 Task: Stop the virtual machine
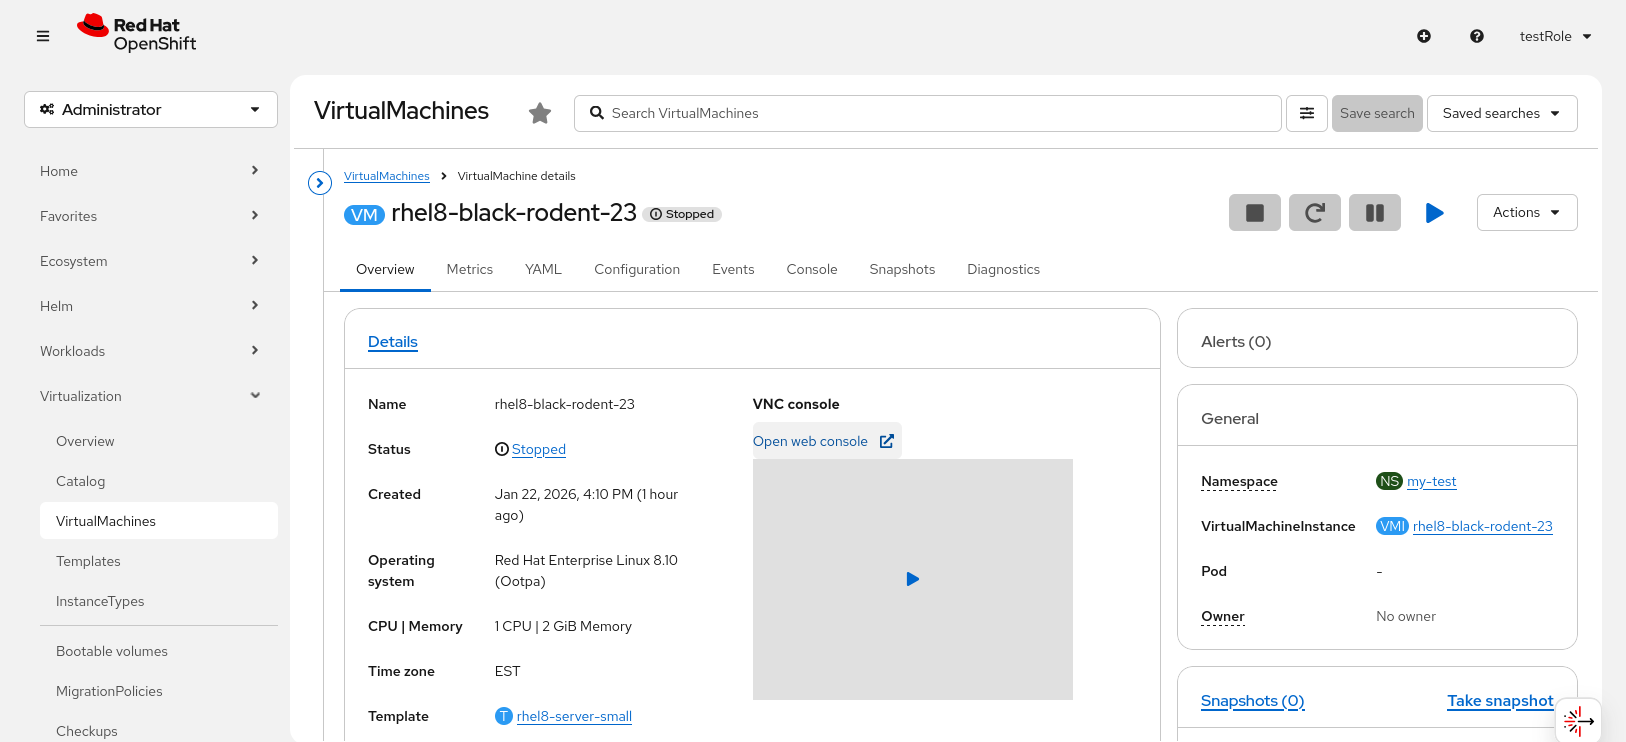[x=1255, y=213]
